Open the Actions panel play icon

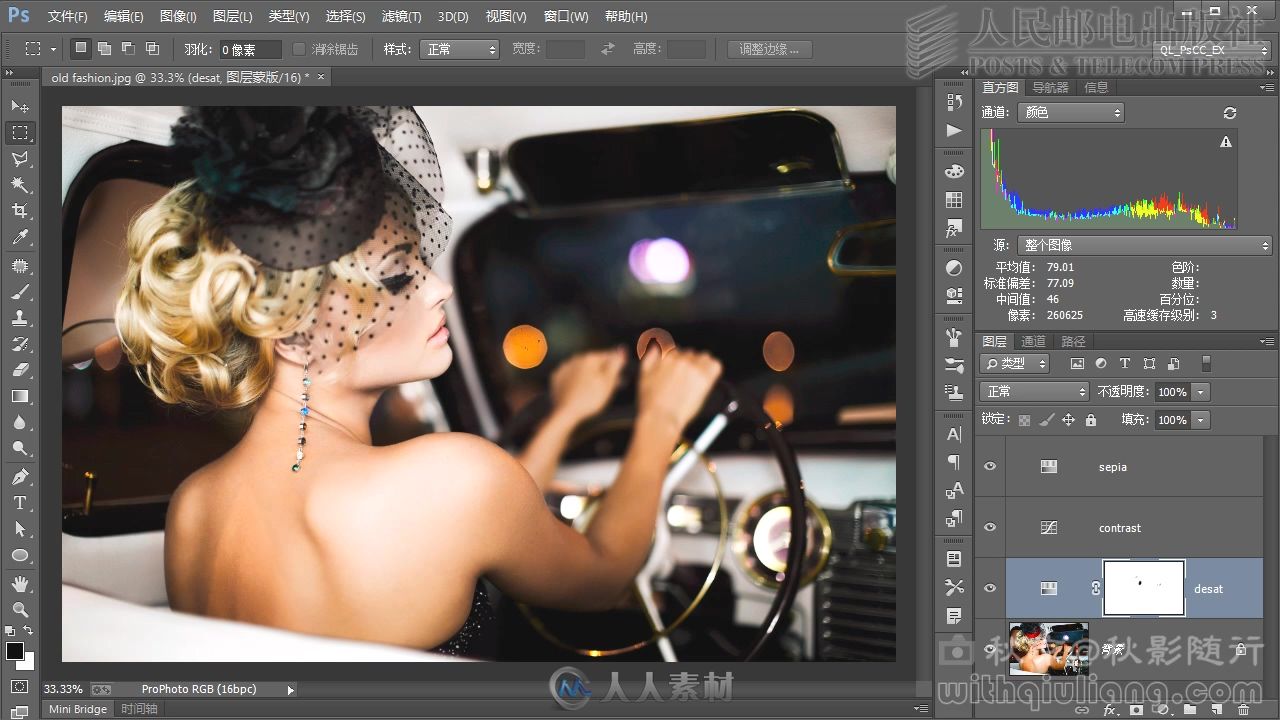(x=954, y=130)
